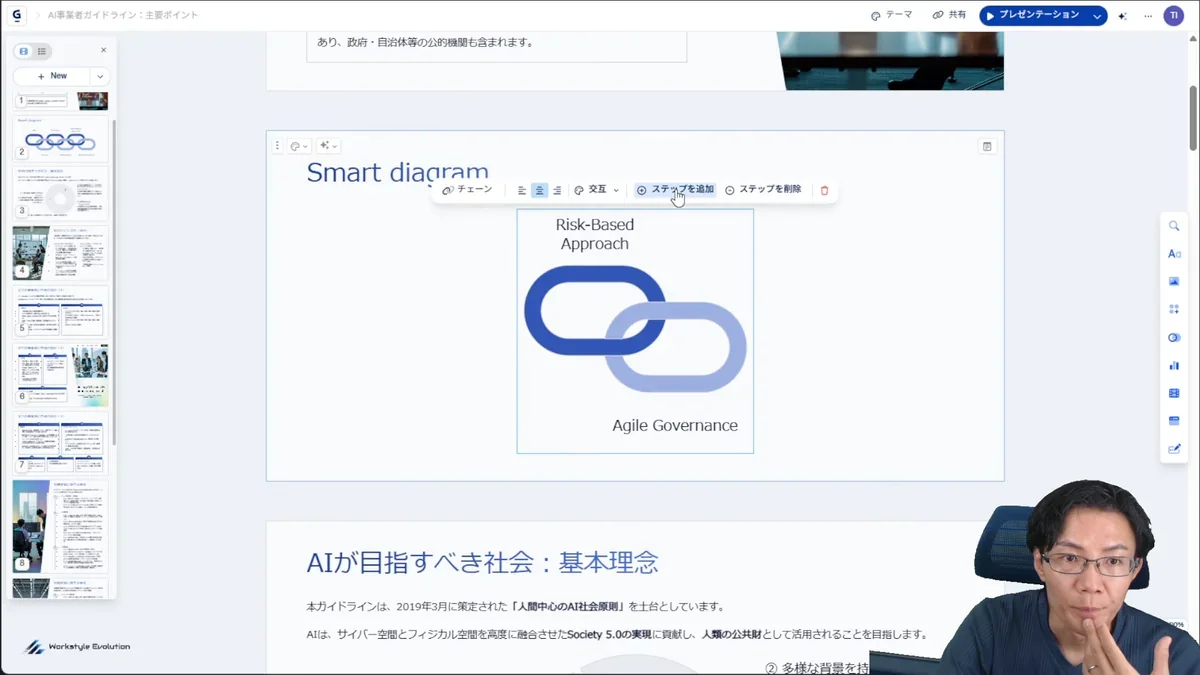
Task: Open the text Aa tool in right toolbar
Action: (1174, 254)
